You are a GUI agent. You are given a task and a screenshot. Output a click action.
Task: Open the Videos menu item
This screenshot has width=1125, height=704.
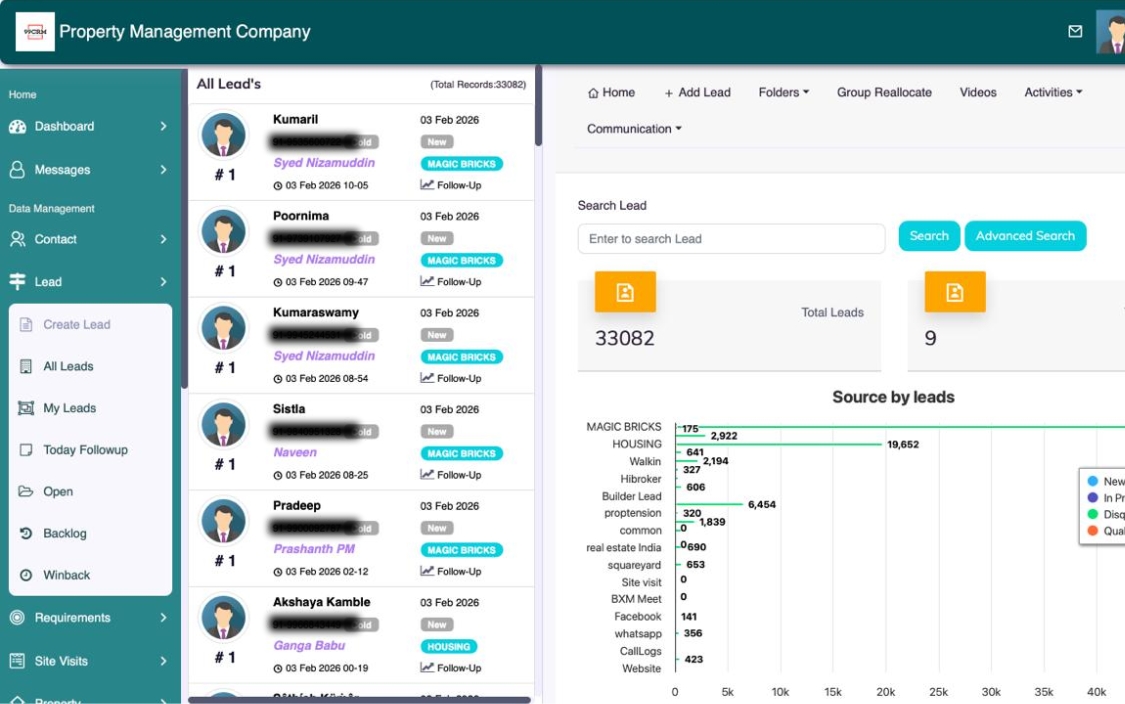[978, 92]
